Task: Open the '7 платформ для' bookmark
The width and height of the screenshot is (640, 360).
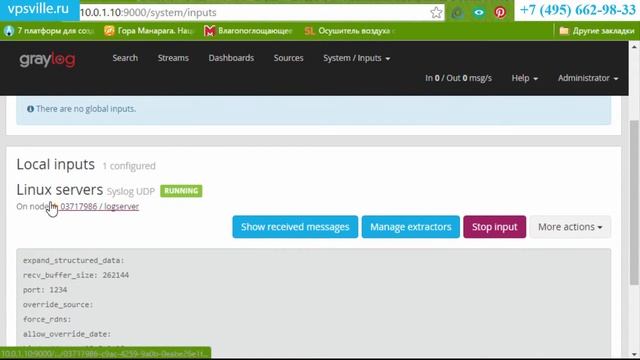Action: click(49, 31)
